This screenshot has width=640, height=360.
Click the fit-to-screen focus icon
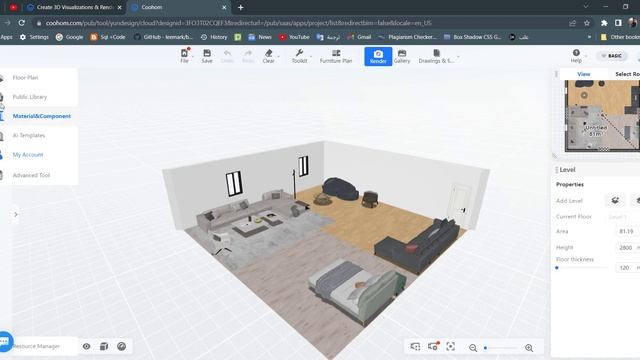click(x=451, y=347)
